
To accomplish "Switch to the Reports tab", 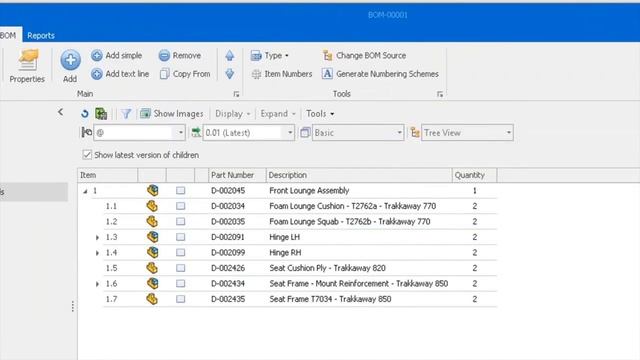I will point(41,36).
